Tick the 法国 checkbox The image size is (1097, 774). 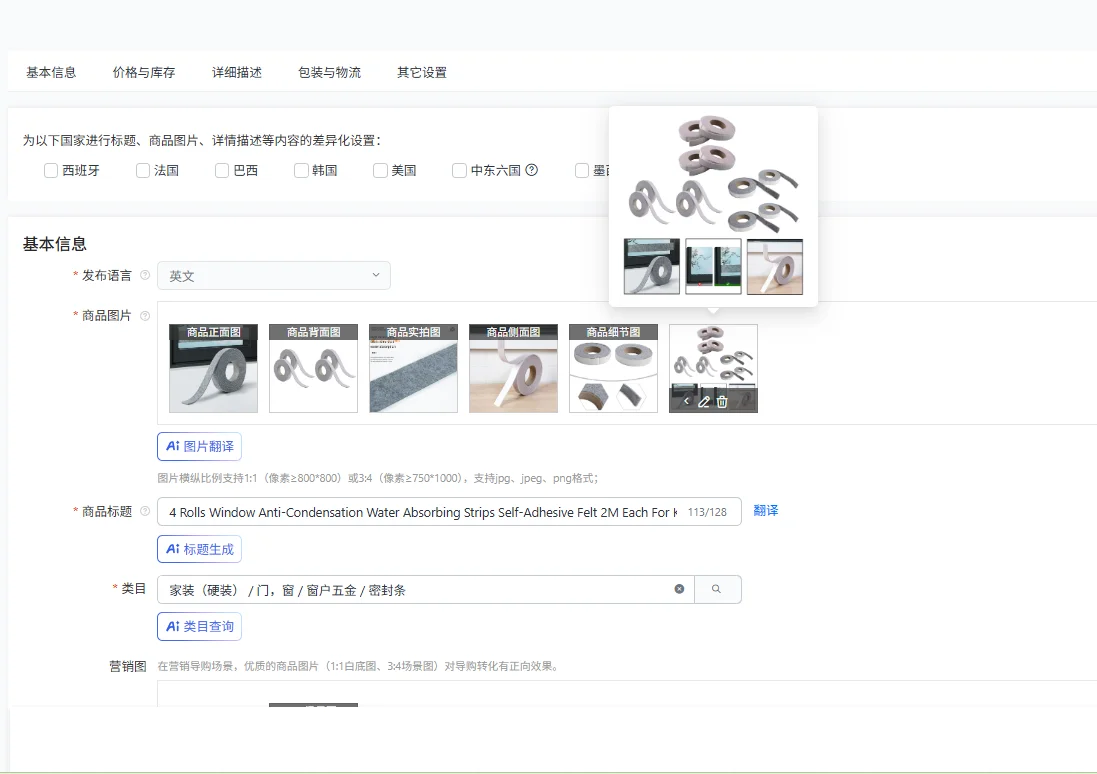(143, 170)
